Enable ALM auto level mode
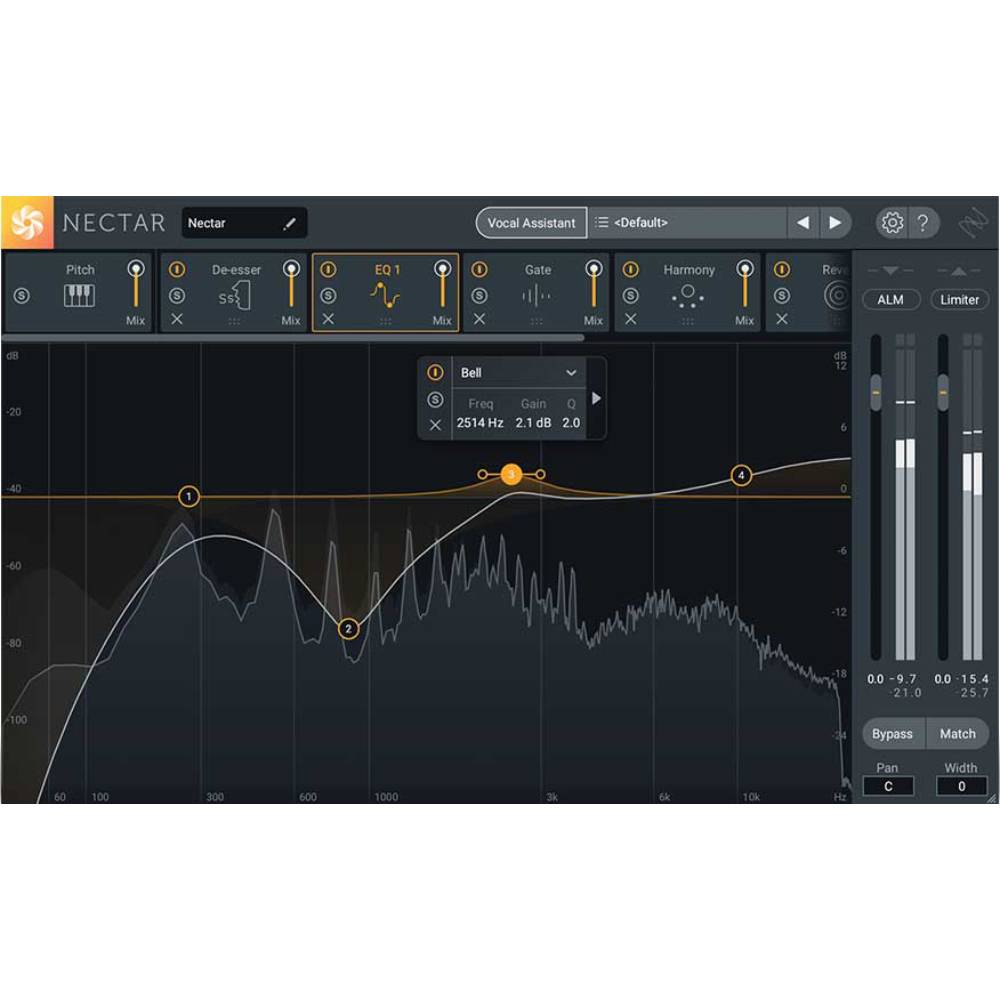Image resolution: width=1000 pixels, height=1000 pixels. coord(890,300)
